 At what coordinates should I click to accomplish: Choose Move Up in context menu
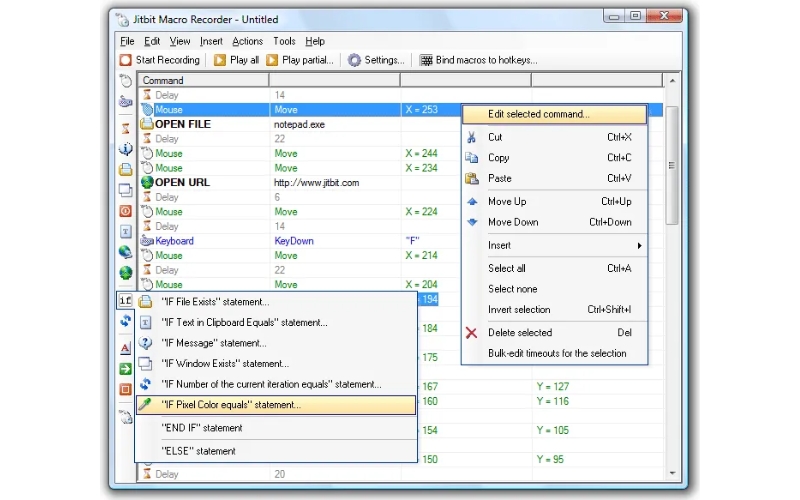click(x=555, y=202)
